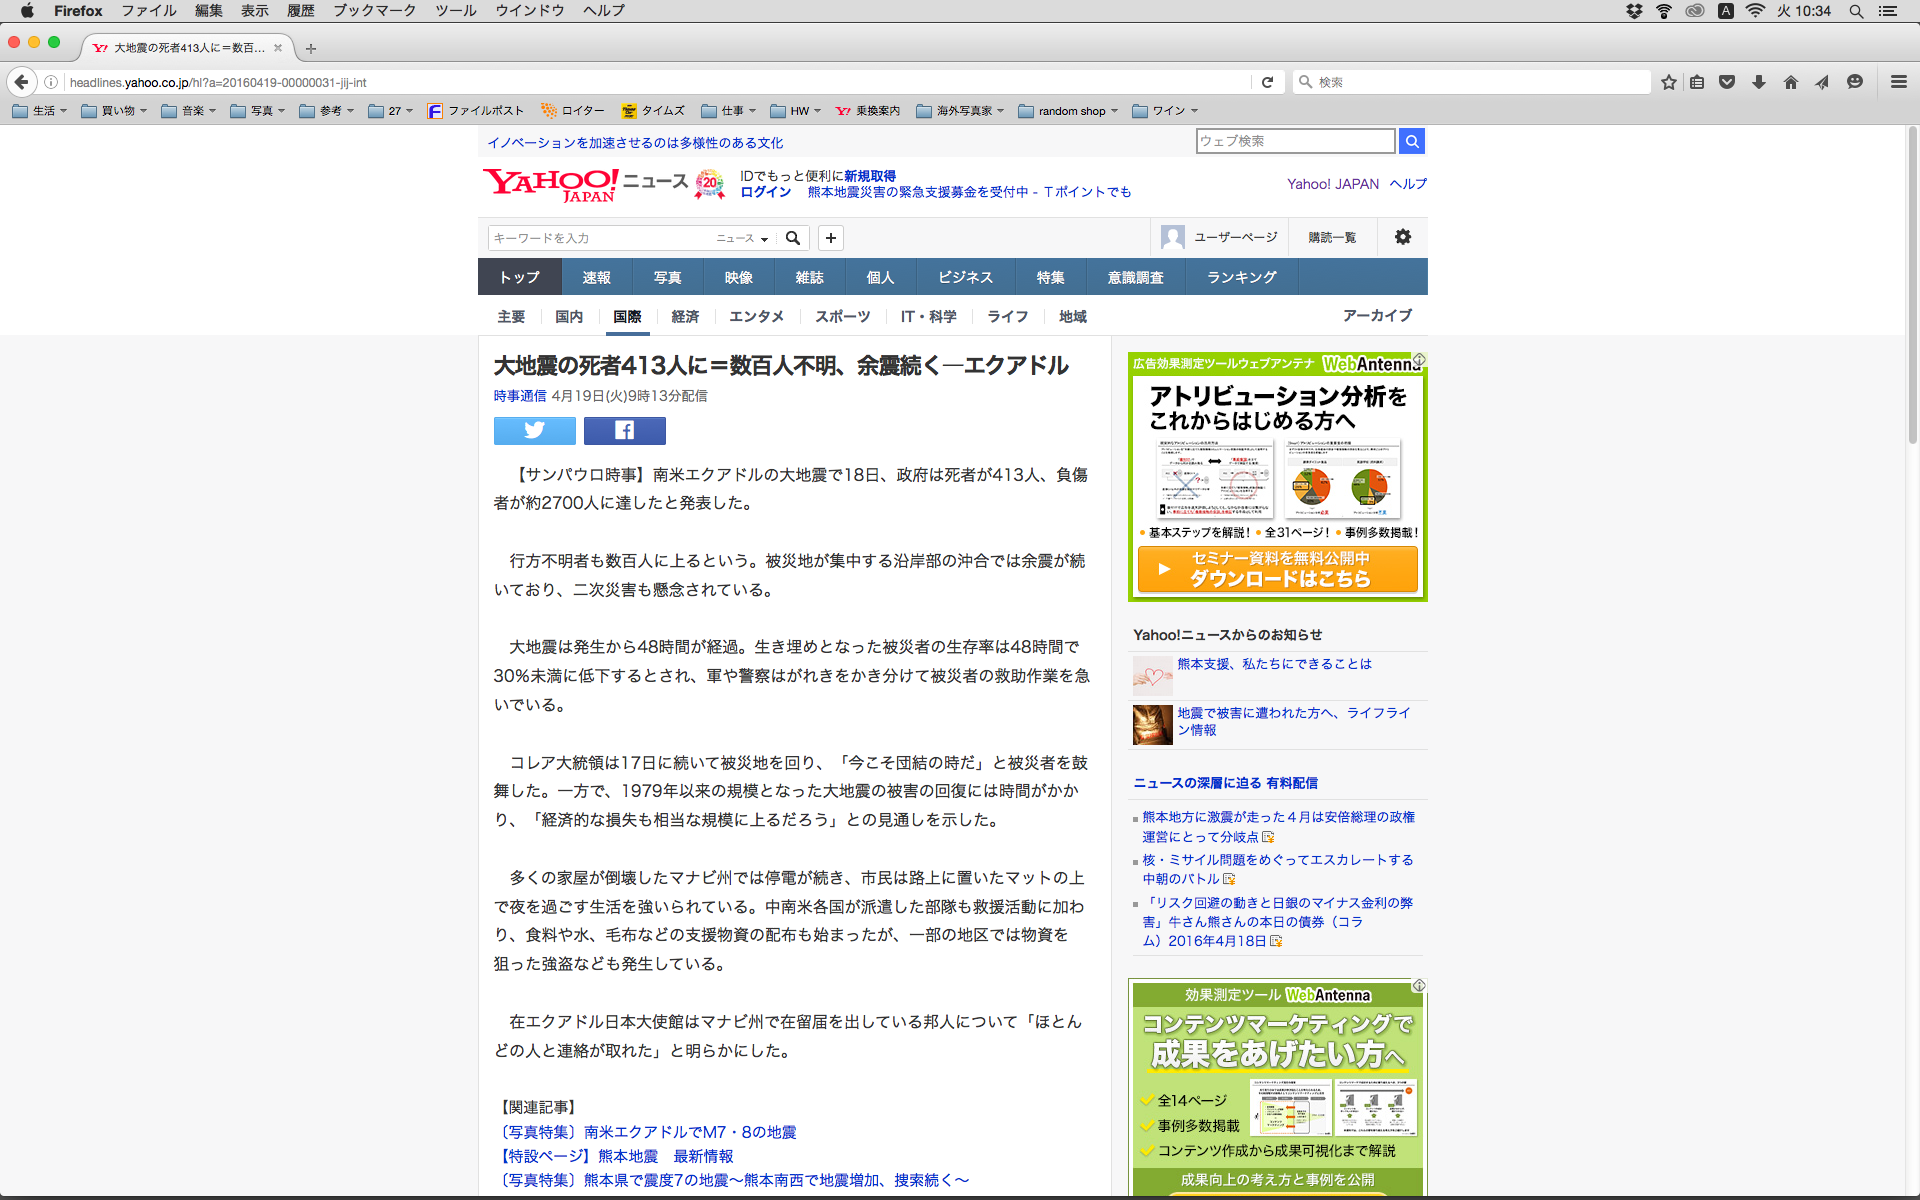Click the blue web search magnifier button

(x=1411, y=141)
